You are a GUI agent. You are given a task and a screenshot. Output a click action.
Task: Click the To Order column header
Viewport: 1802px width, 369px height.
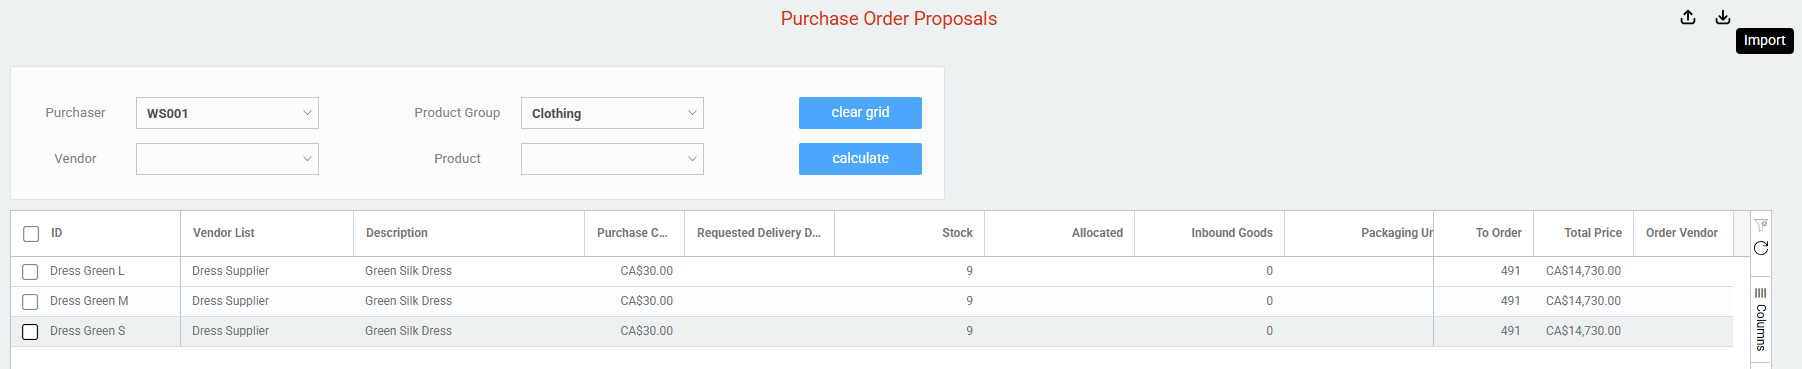tap(1499, 233)
